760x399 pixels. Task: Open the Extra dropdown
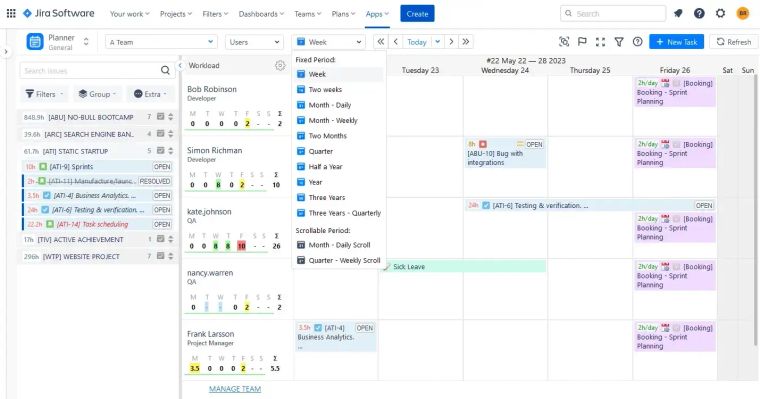pos(150,94)
